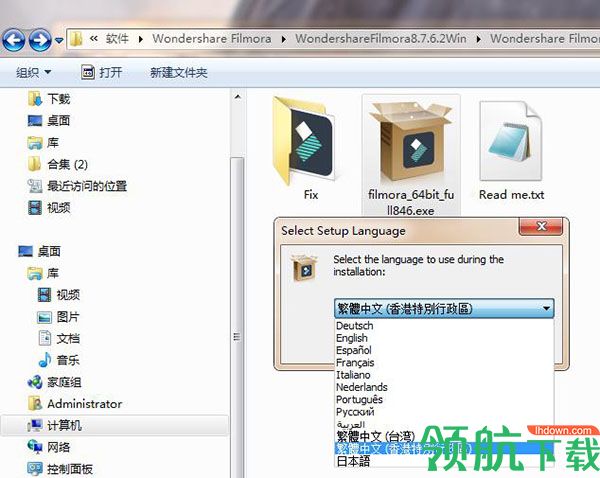Screen dimensions: 600x478
Task: Open the setup language combo box
Action: [x=444, y=308]
